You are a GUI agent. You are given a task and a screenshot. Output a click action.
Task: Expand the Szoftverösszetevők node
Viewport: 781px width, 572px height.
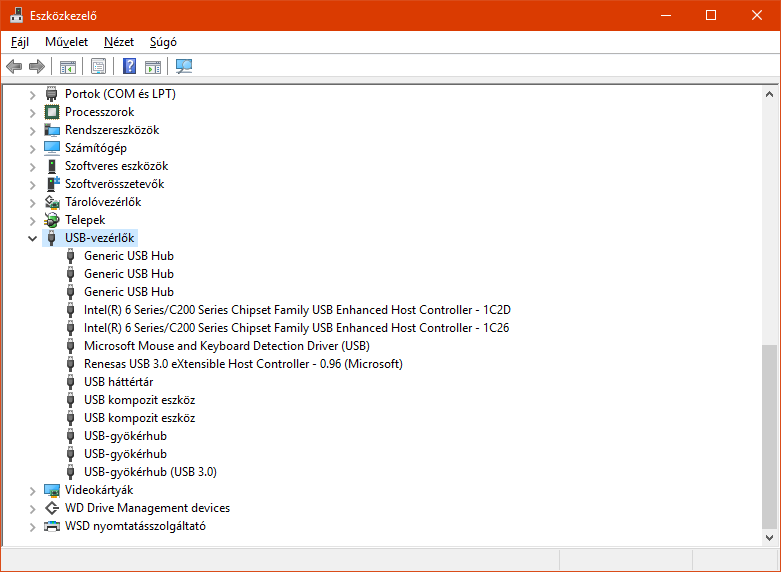32,184
